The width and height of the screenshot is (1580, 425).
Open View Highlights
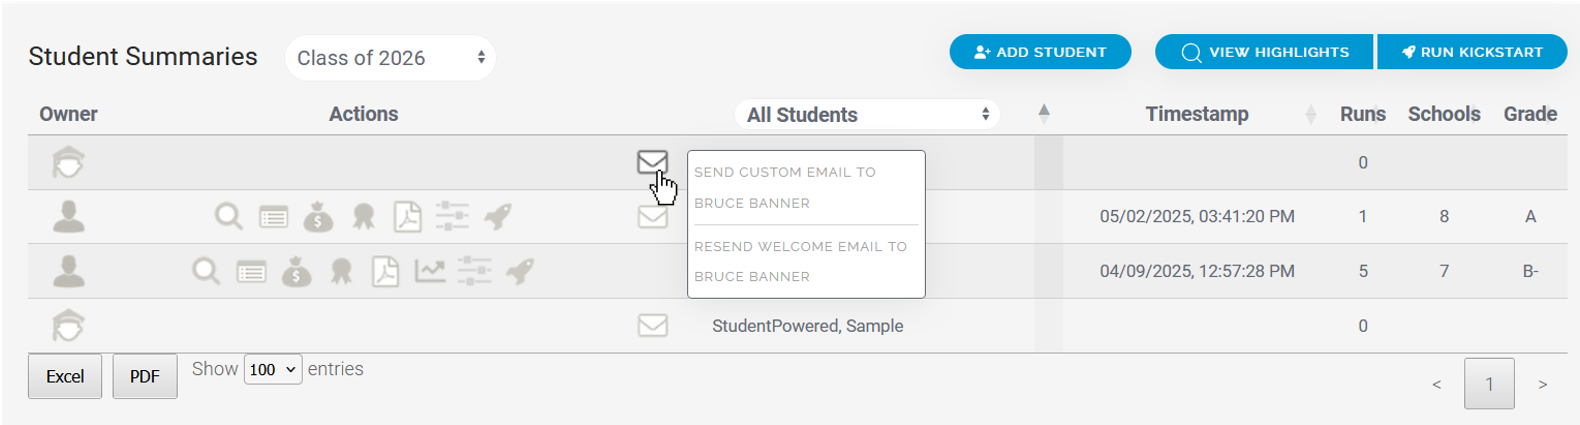[x=1265, y=52]
